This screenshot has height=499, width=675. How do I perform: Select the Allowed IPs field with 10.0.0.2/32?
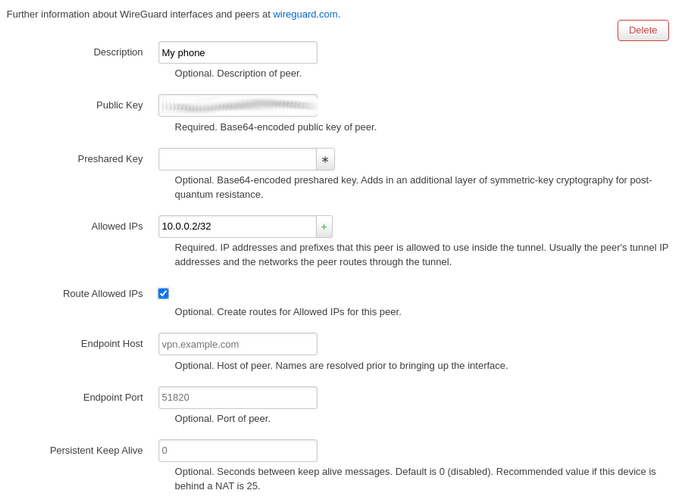(x=237, y=227)
